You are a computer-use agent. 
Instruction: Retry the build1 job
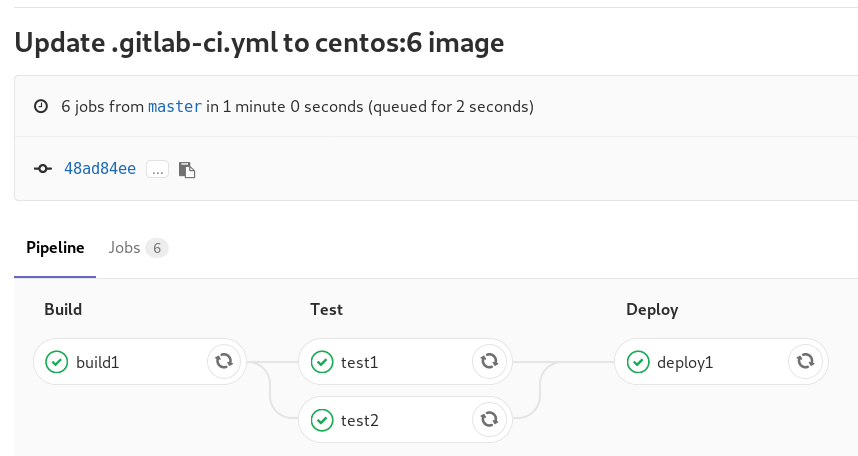[x=224, y=362]
